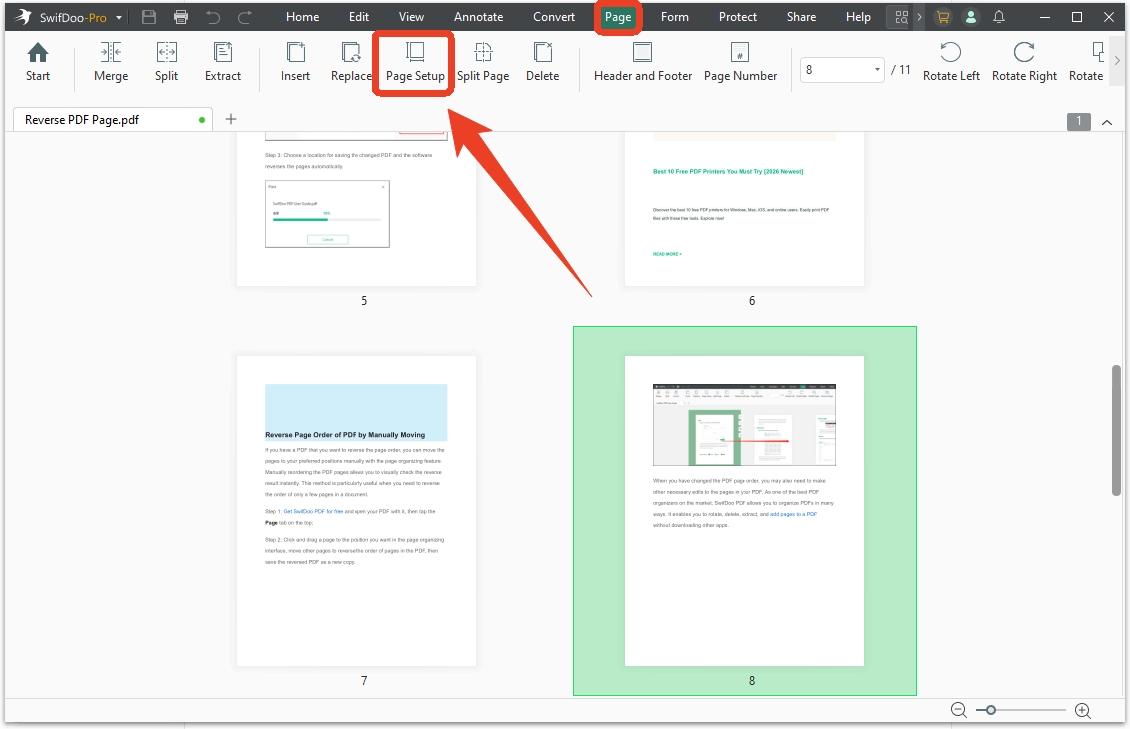Expand the SwifDoo-Pro dropdown arrow
The width and height of the screenshot is (1130, 729).
(x=119, y=17)
